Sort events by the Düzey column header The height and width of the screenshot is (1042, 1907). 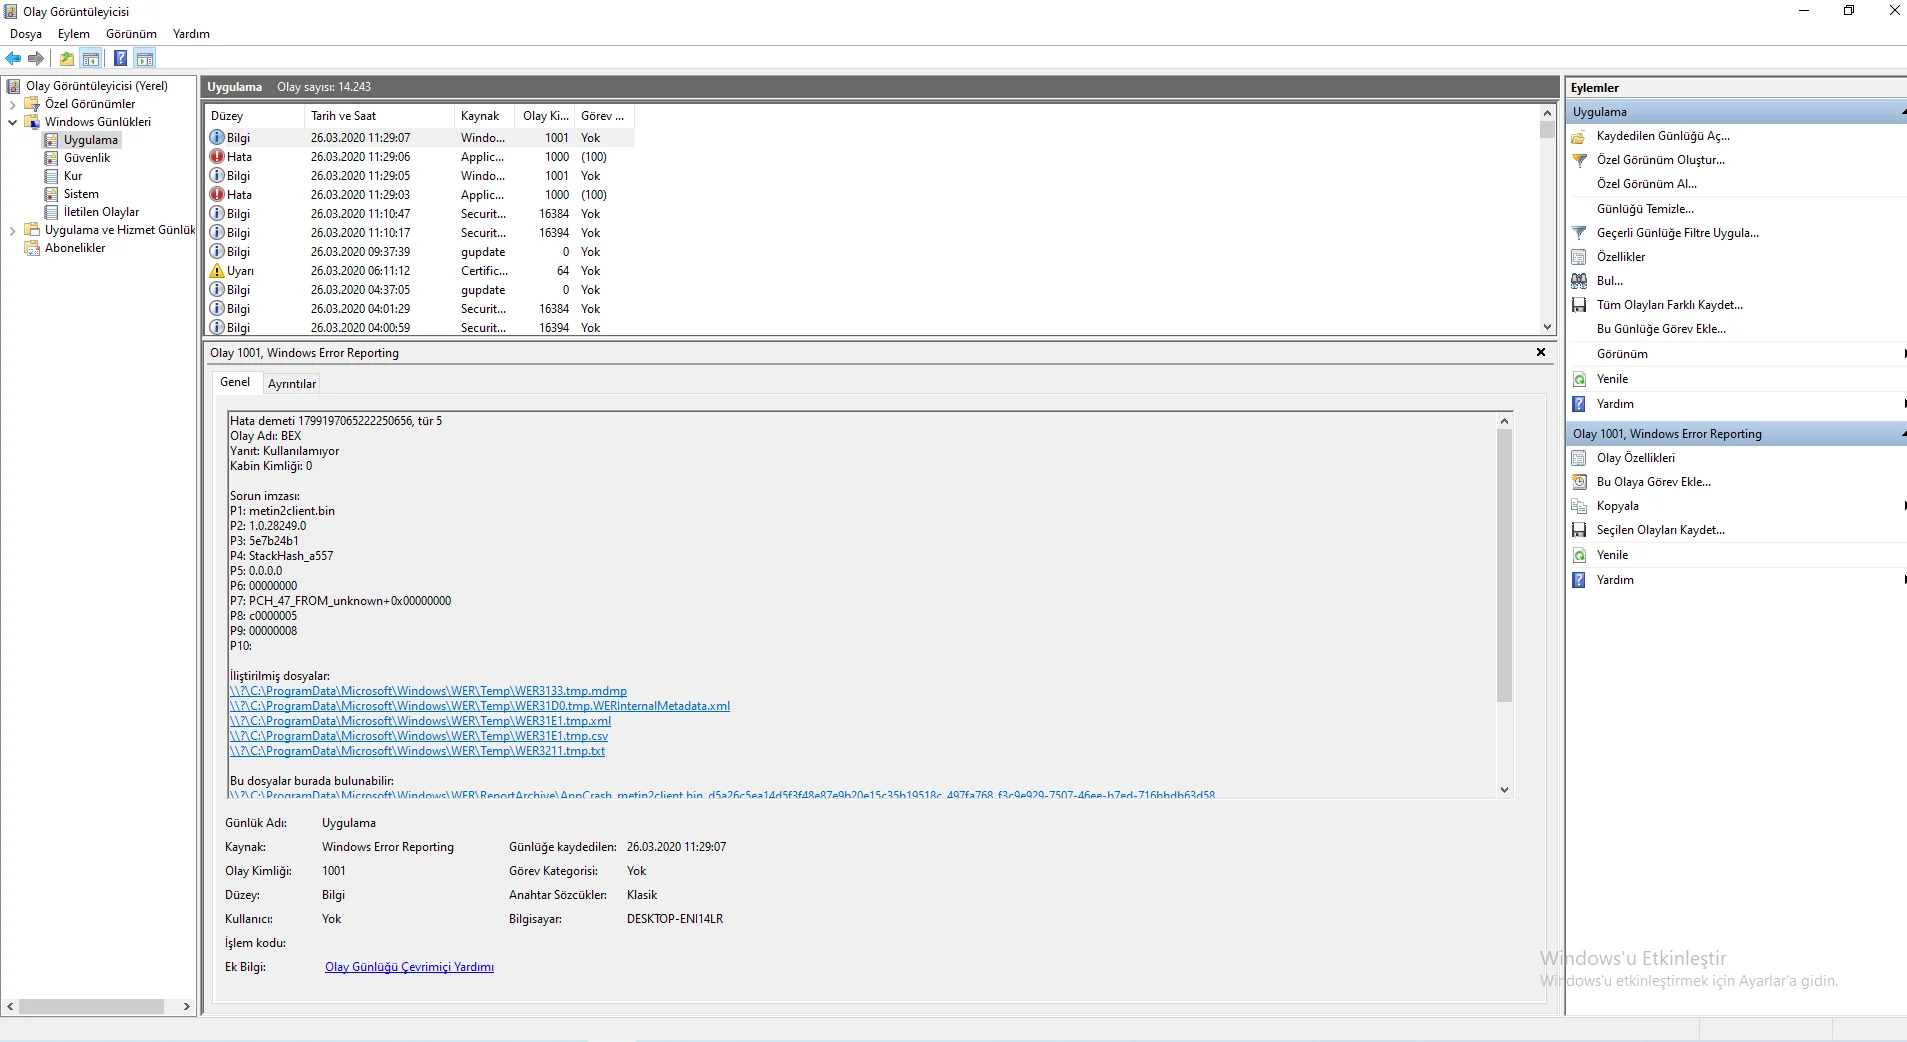(x=254, y=116)
